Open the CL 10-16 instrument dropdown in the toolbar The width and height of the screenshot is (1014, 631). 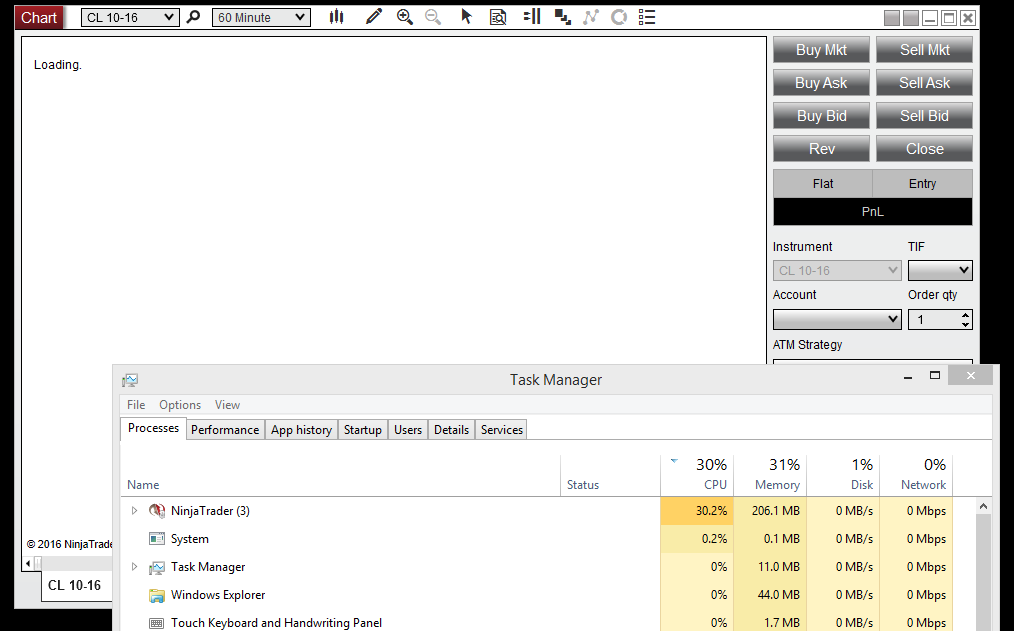pos(129,17)
